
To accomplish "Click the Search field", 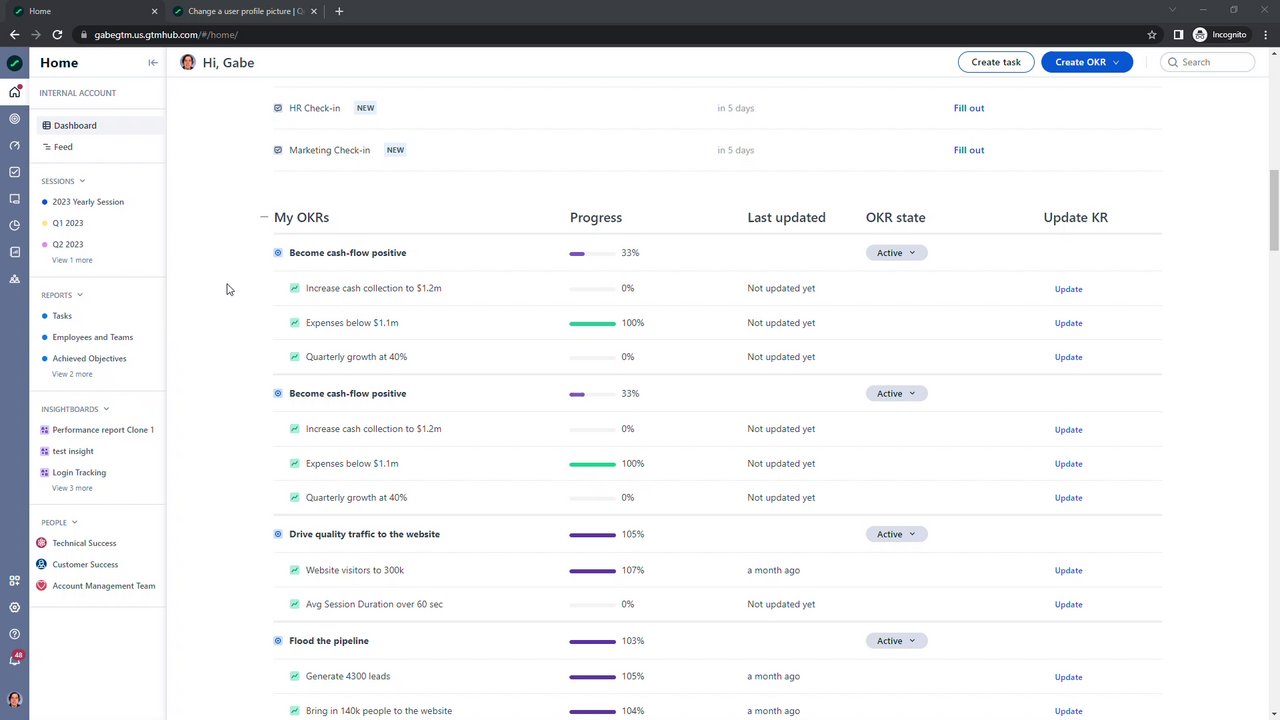I will 1208,62.
